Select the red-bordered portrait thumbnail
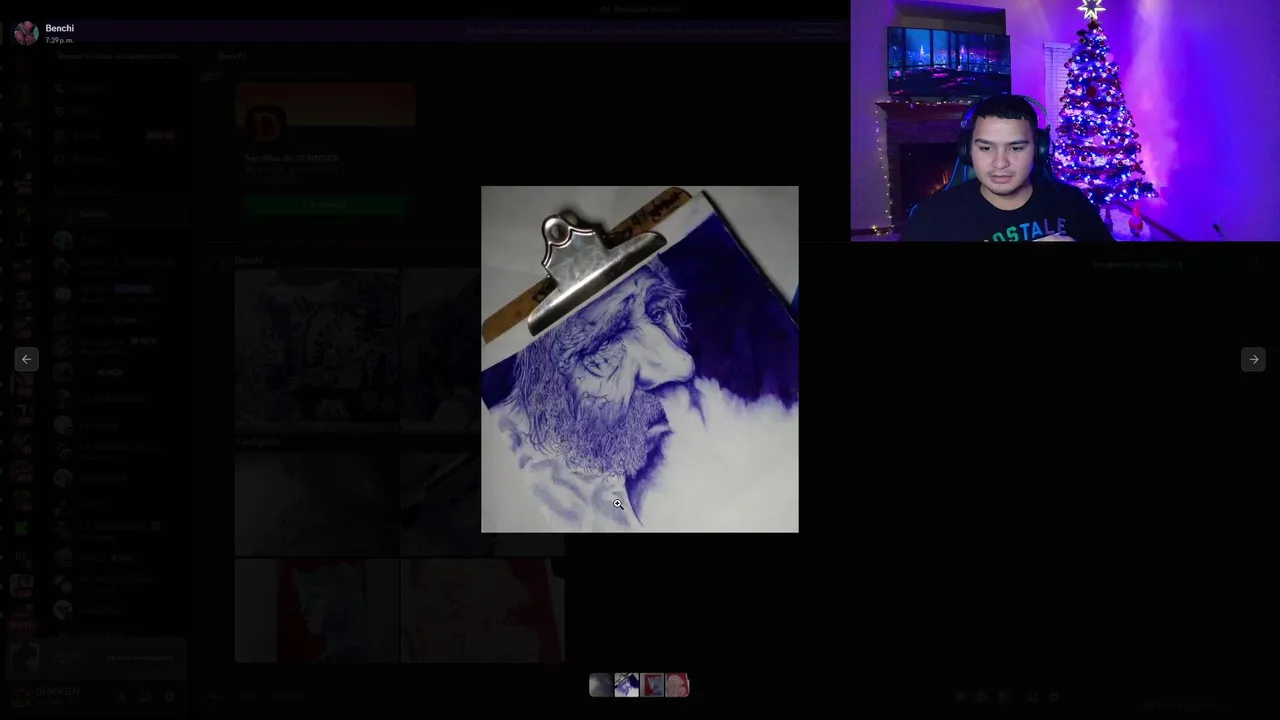The height and width of the screenshot is (720, 1280). (x=652, y=685)
